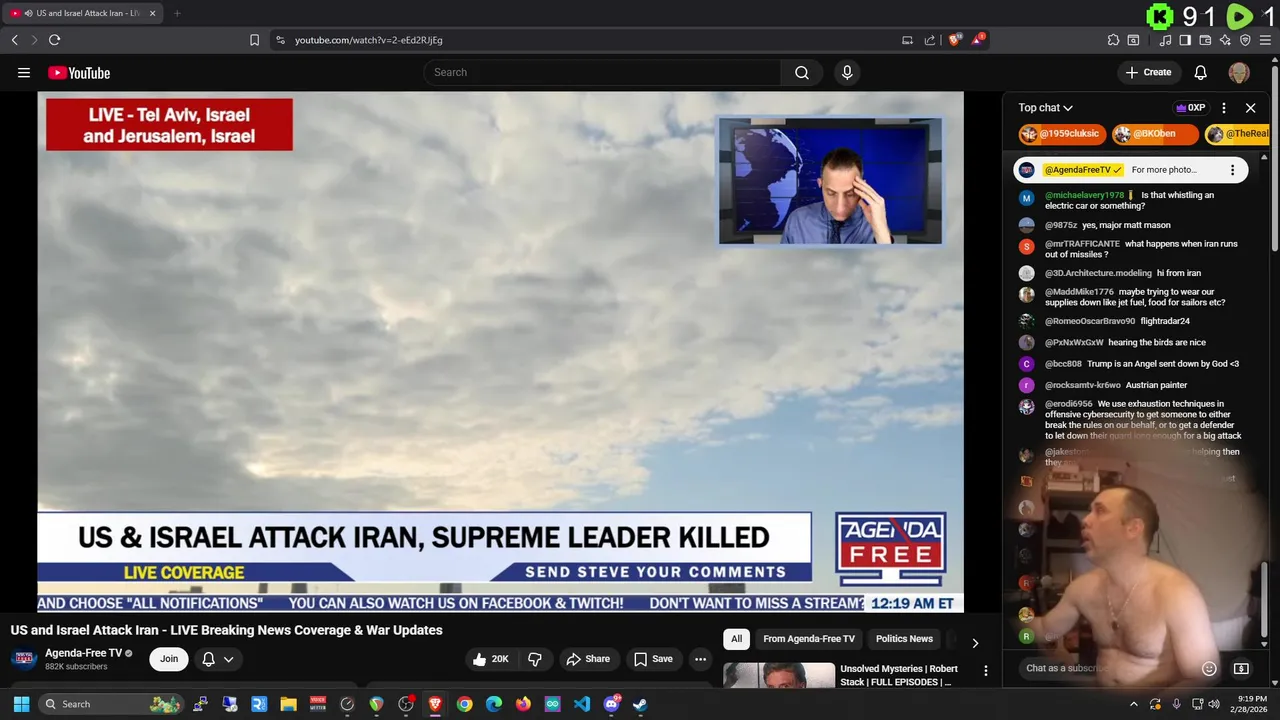This screenshot has height=720, width=1280.
Task: Type in the YouTube search field
Action: point(602,72)
